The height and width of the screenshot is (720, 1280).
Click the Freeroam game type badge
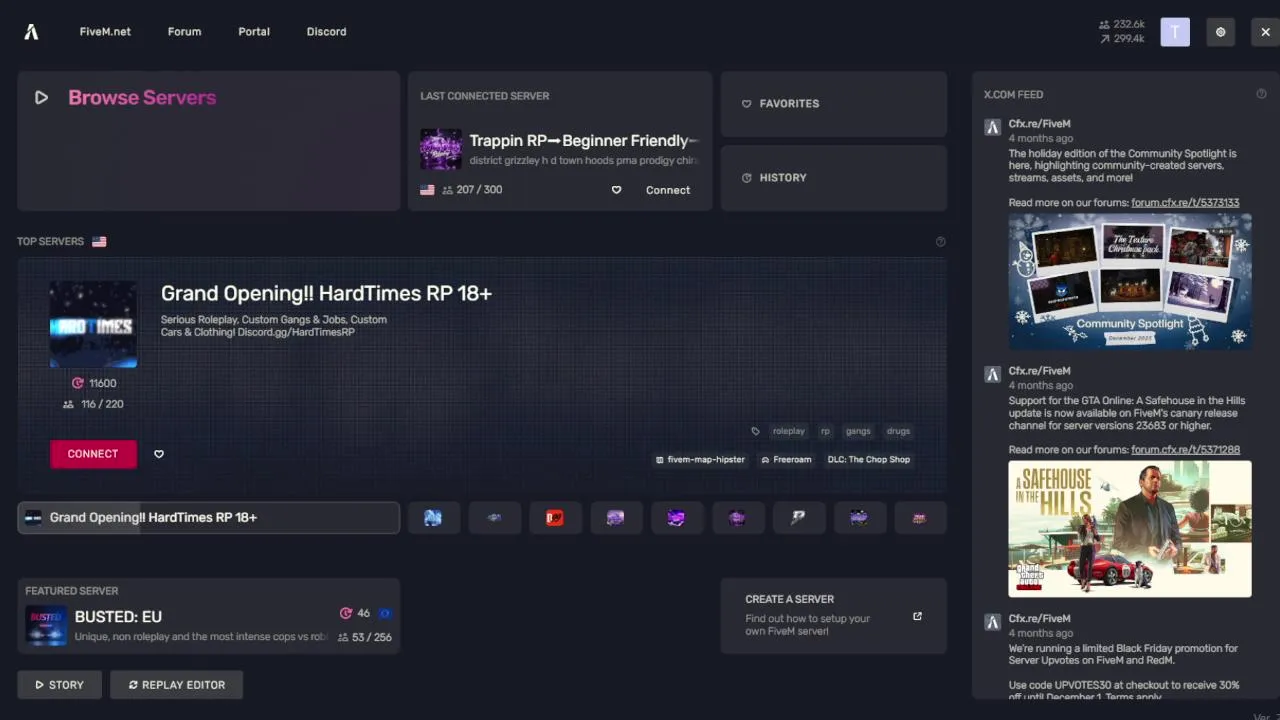tap(786, 460)
